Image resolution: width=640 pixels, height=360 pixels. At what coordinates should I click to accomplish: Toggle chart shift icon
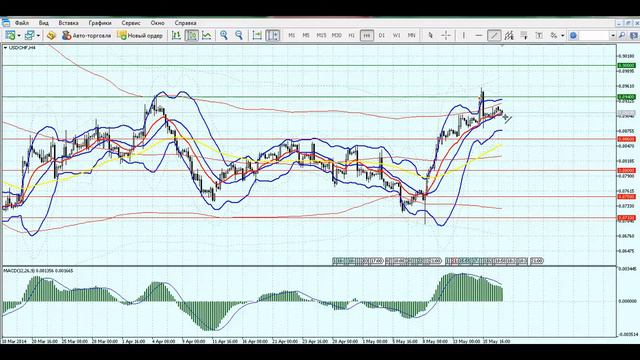click(x=272, y=36)
